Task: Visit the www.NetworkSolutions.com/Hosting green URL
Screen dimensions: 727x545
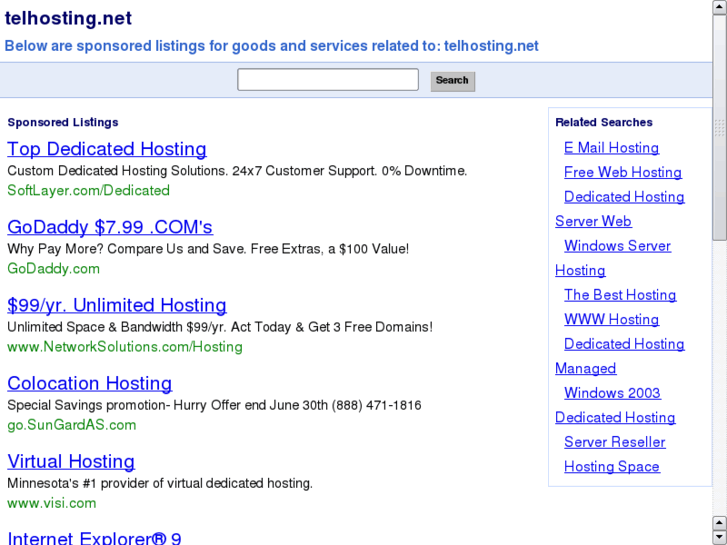Action: 125,346
